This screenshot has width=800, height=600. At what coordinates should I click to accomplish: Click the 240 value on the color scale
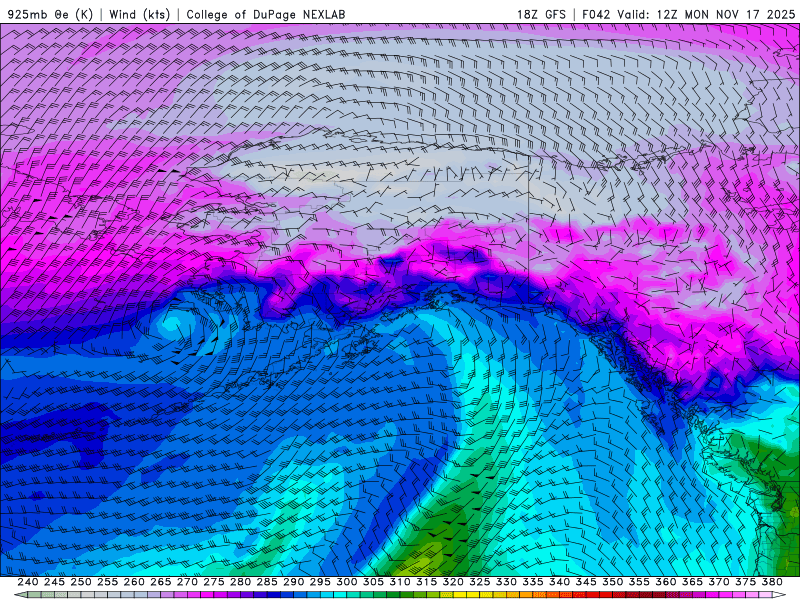click(28, 582)
